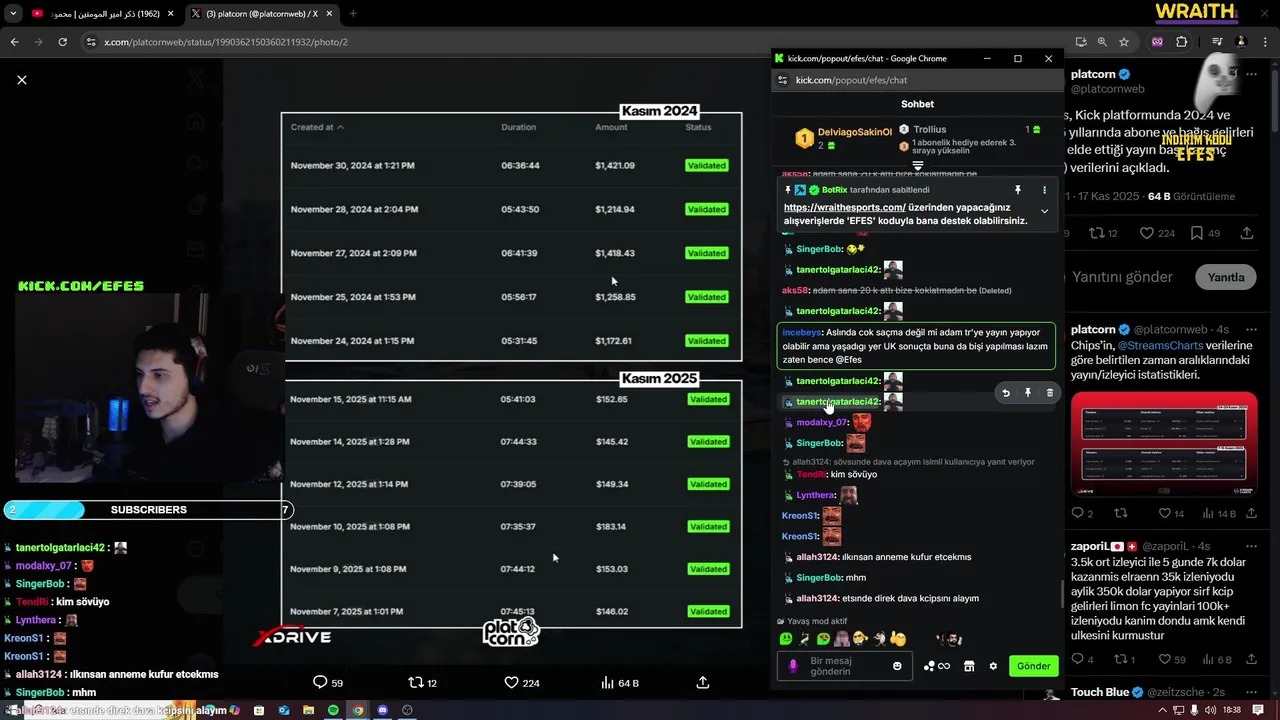The image size is (1280, 720).
Task: Open Kick chat address bar site info
Action: [x=783, y=80]
